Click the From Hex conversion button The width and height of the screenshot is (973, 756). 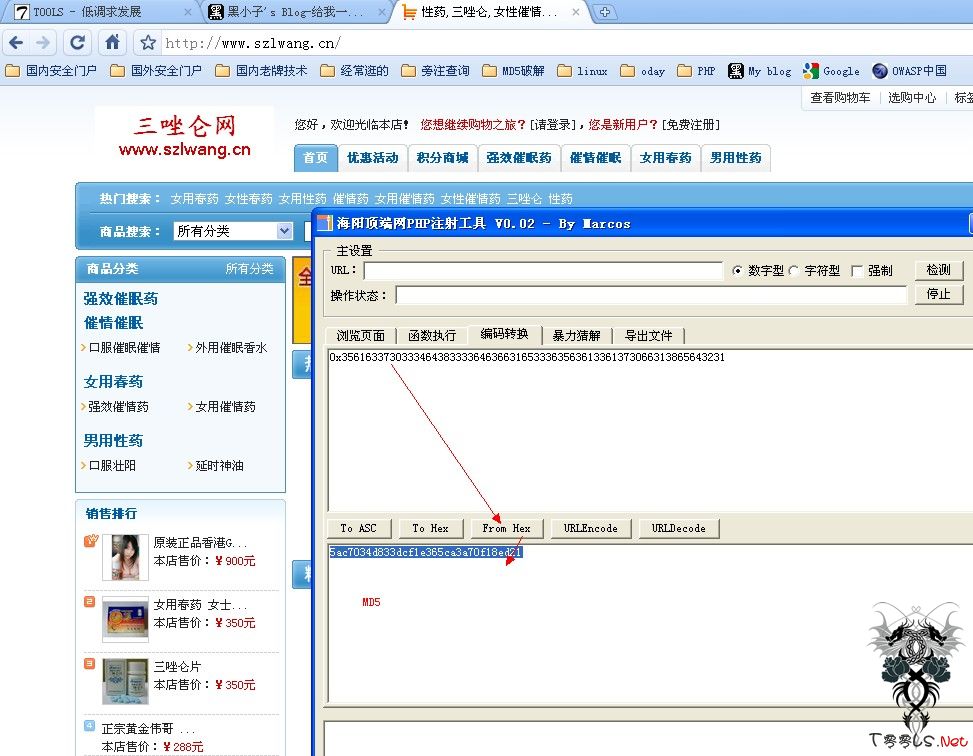click(x=506, y=528)
